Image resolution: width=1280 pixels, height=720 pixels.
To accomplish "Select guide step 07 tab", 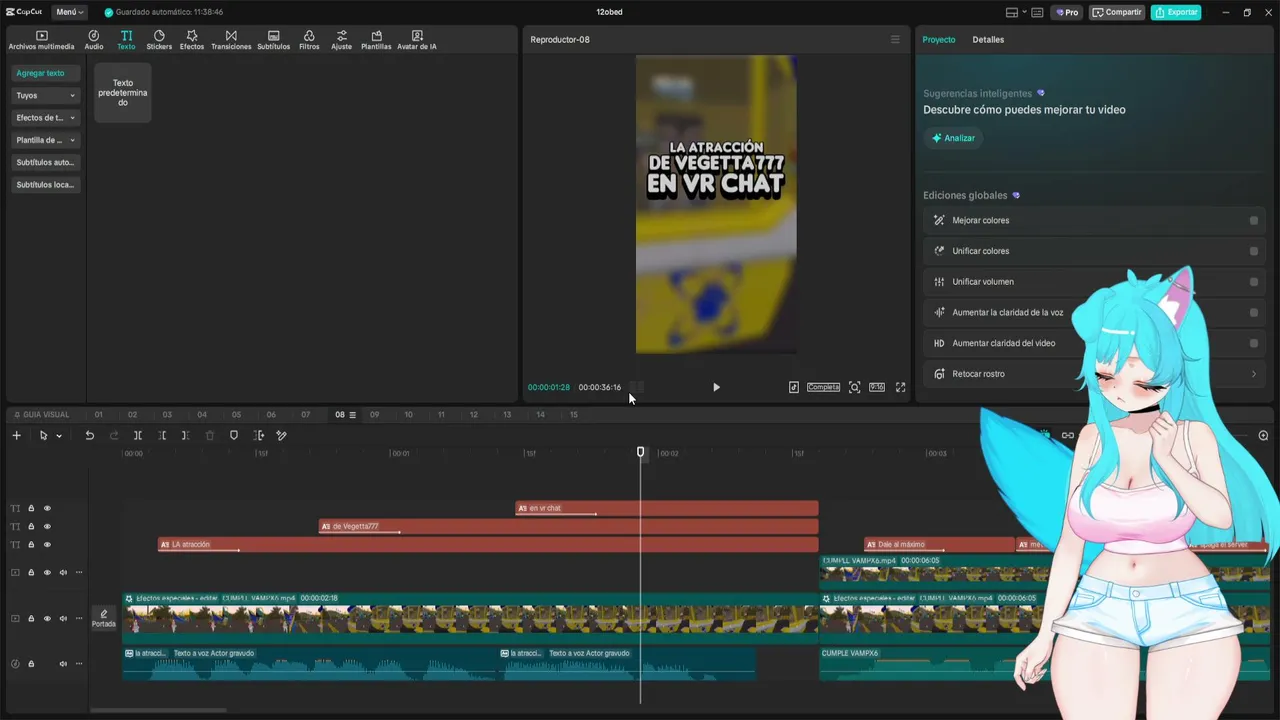I will click(306, 415).
